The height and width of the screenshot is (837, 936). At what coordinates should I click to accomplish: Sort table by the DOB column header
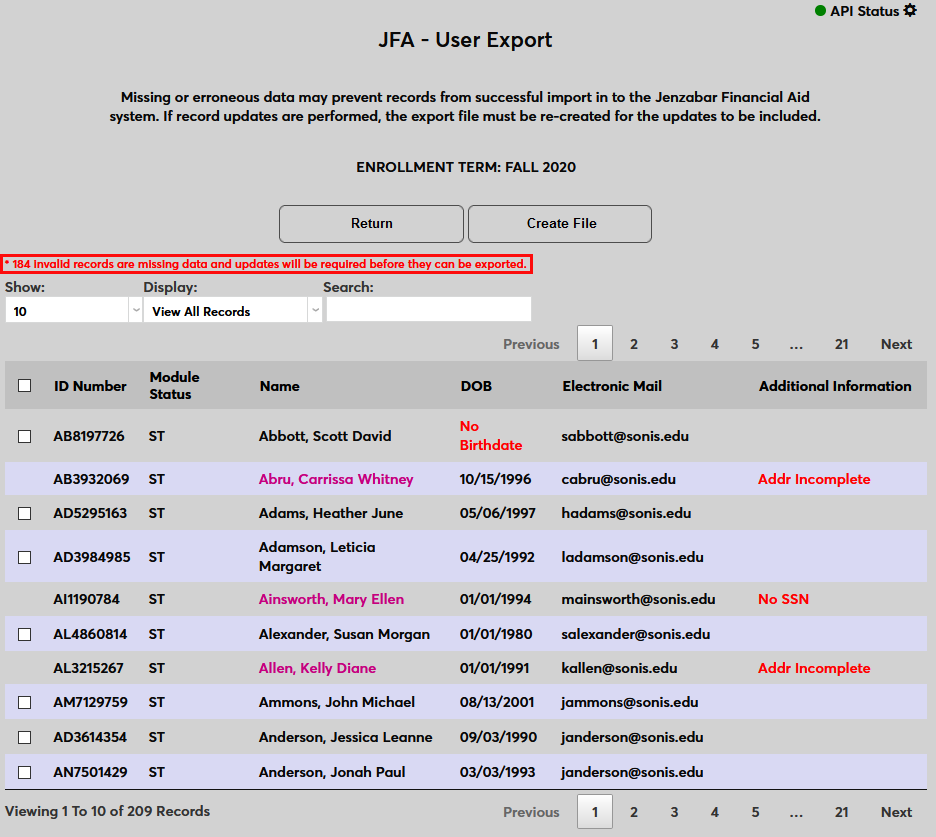(x=476, y=386)
